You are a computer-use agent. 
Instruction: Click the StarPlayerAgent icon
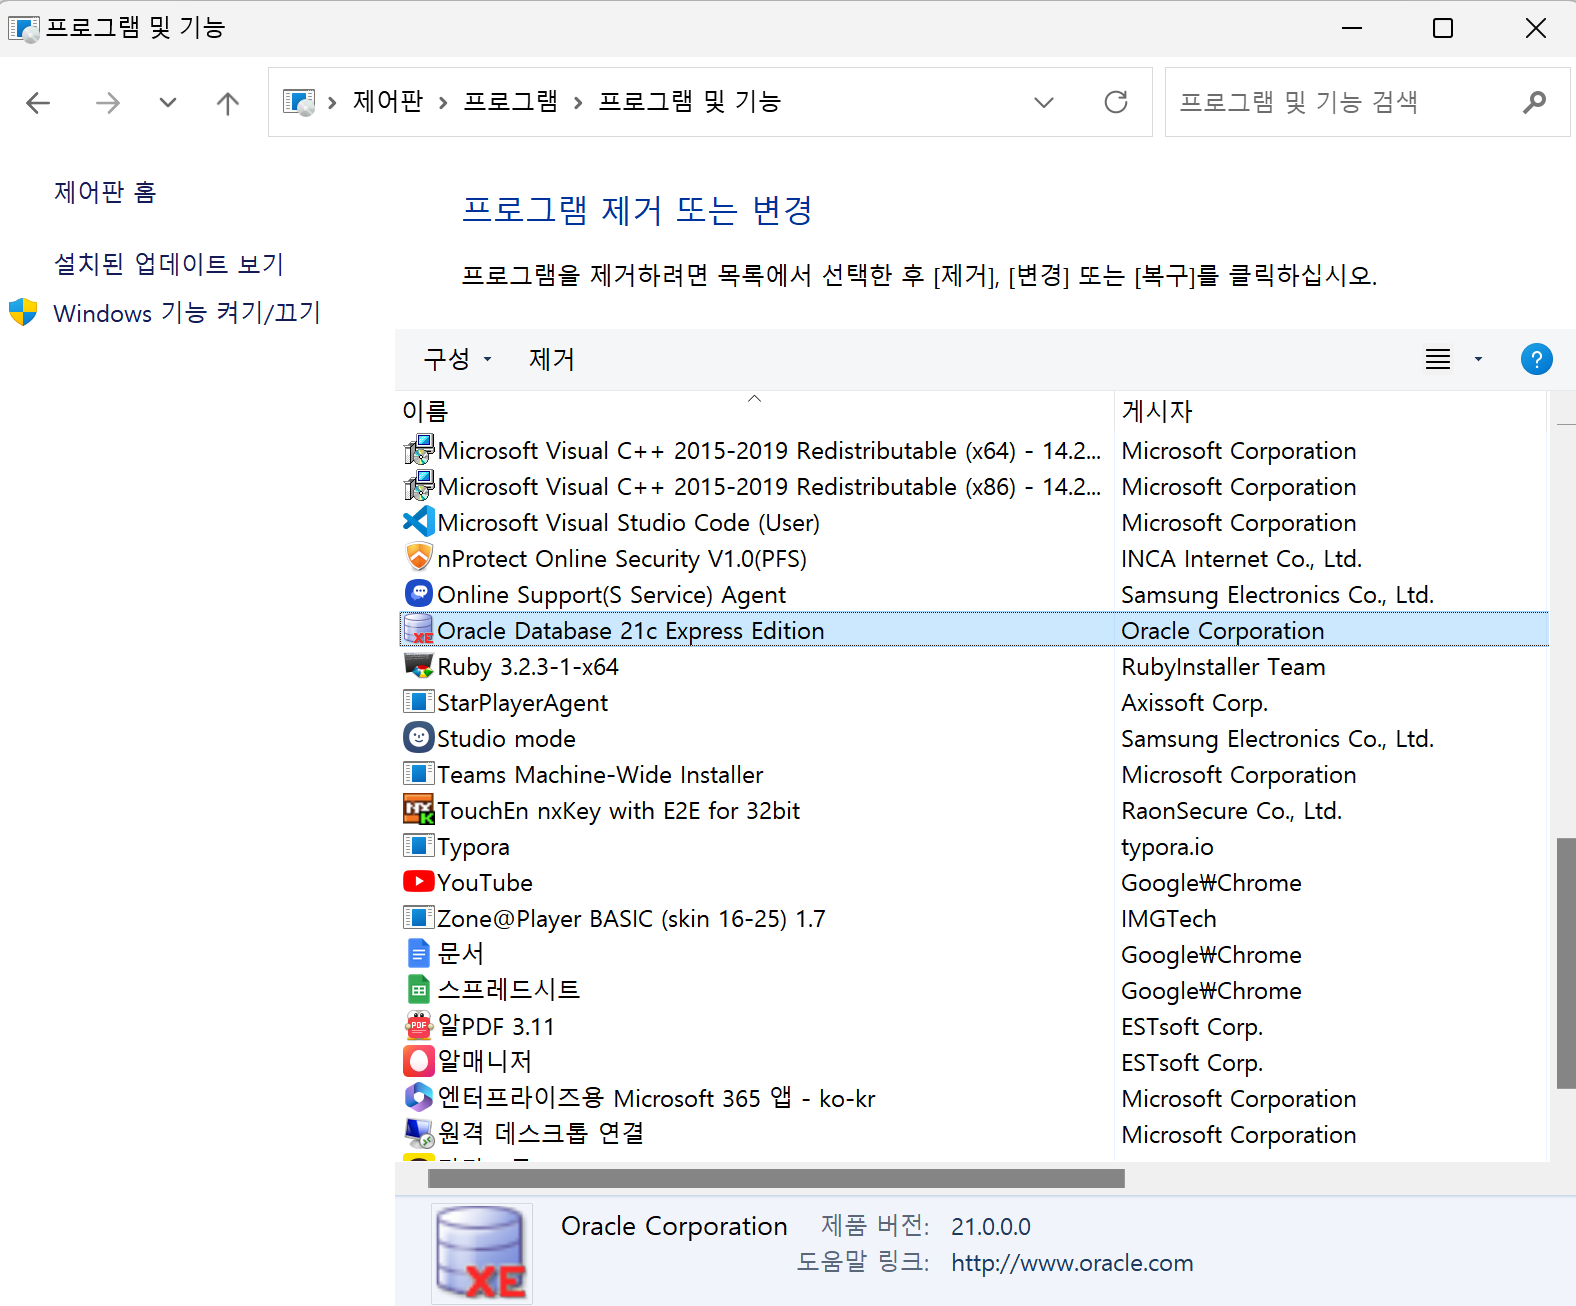click(x=419, y=702)
